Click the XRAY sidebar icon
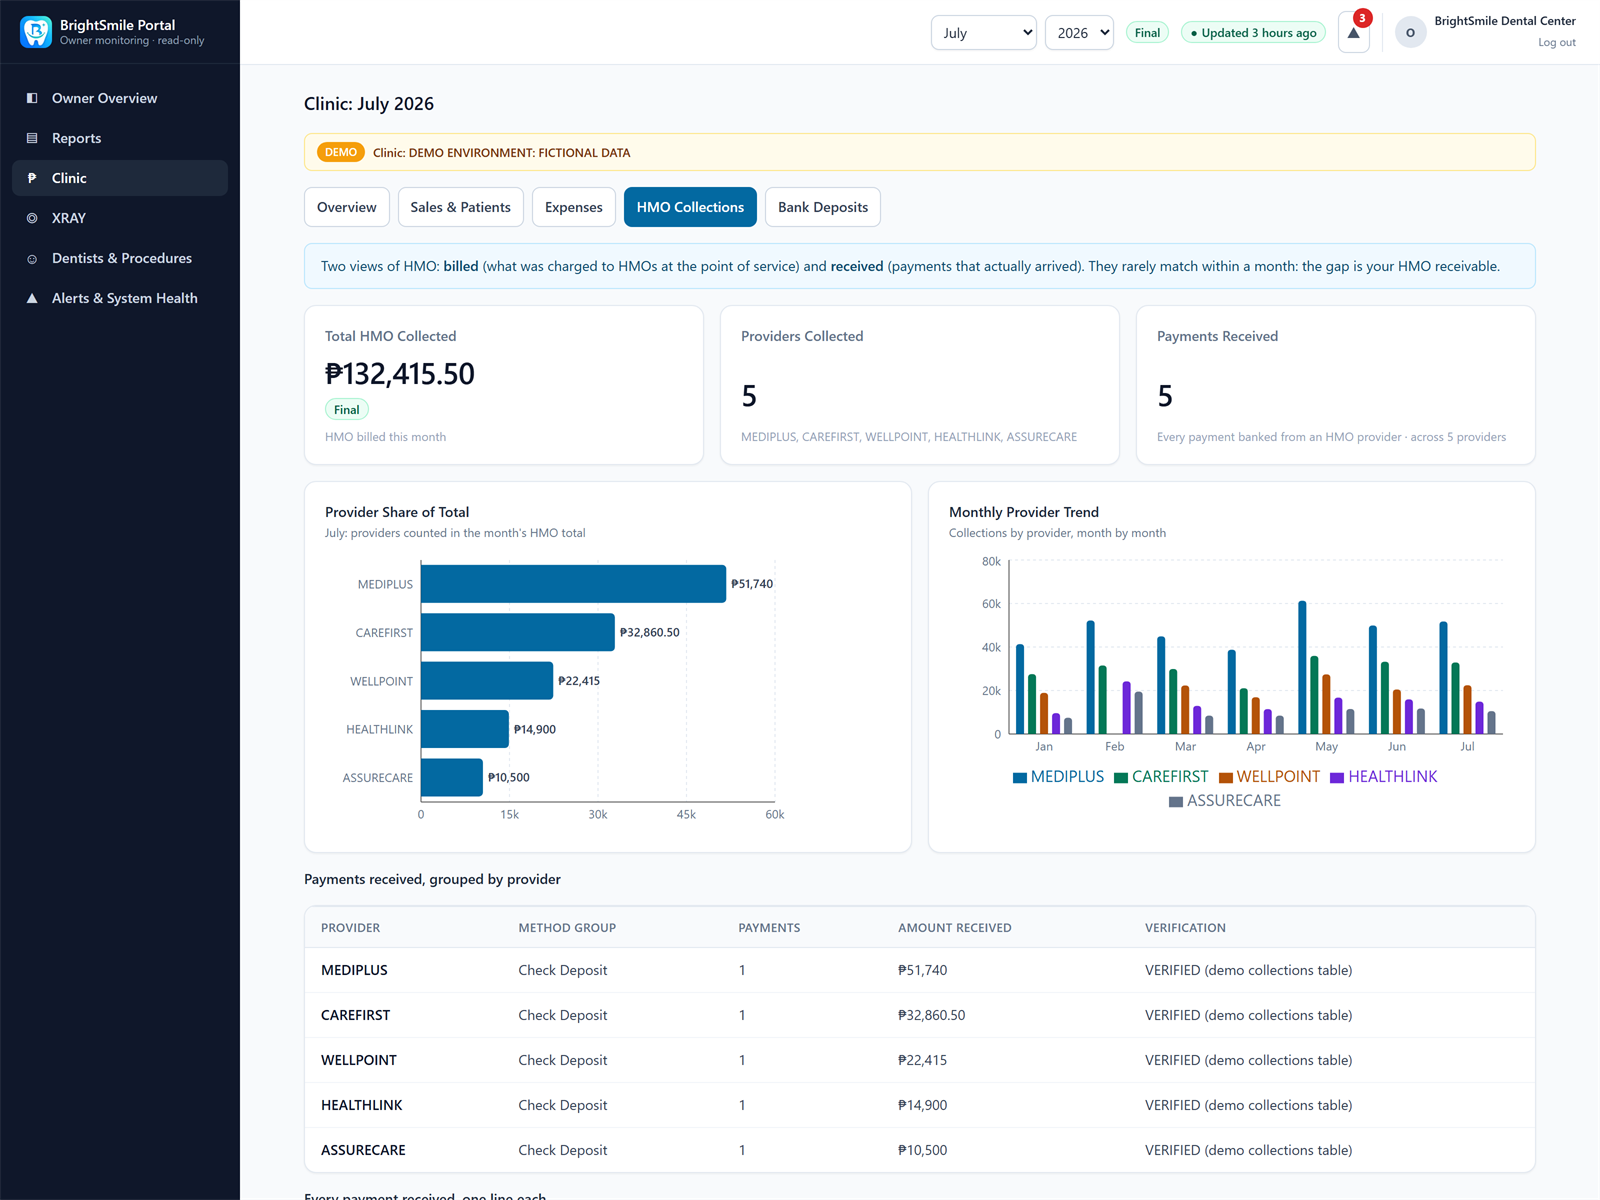This screenshot has height=1200, width=1600. 32,218
